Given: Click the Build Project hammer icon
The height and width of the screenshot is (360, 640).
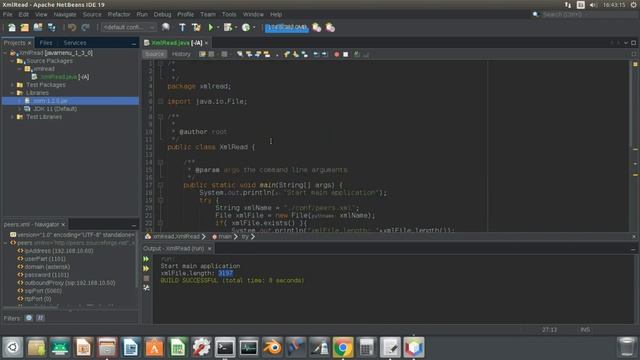Looking at the screenshot, I should (182, 27).
